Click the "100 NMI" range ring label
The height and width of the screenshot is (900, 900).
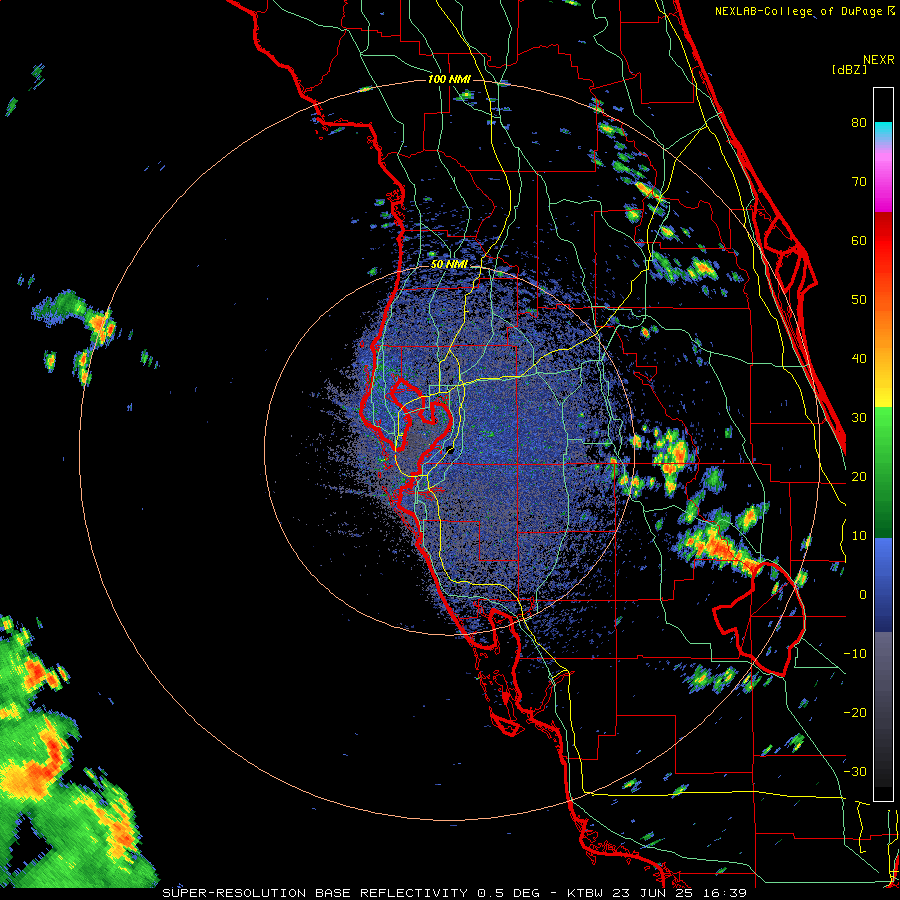tap(449, 79)
